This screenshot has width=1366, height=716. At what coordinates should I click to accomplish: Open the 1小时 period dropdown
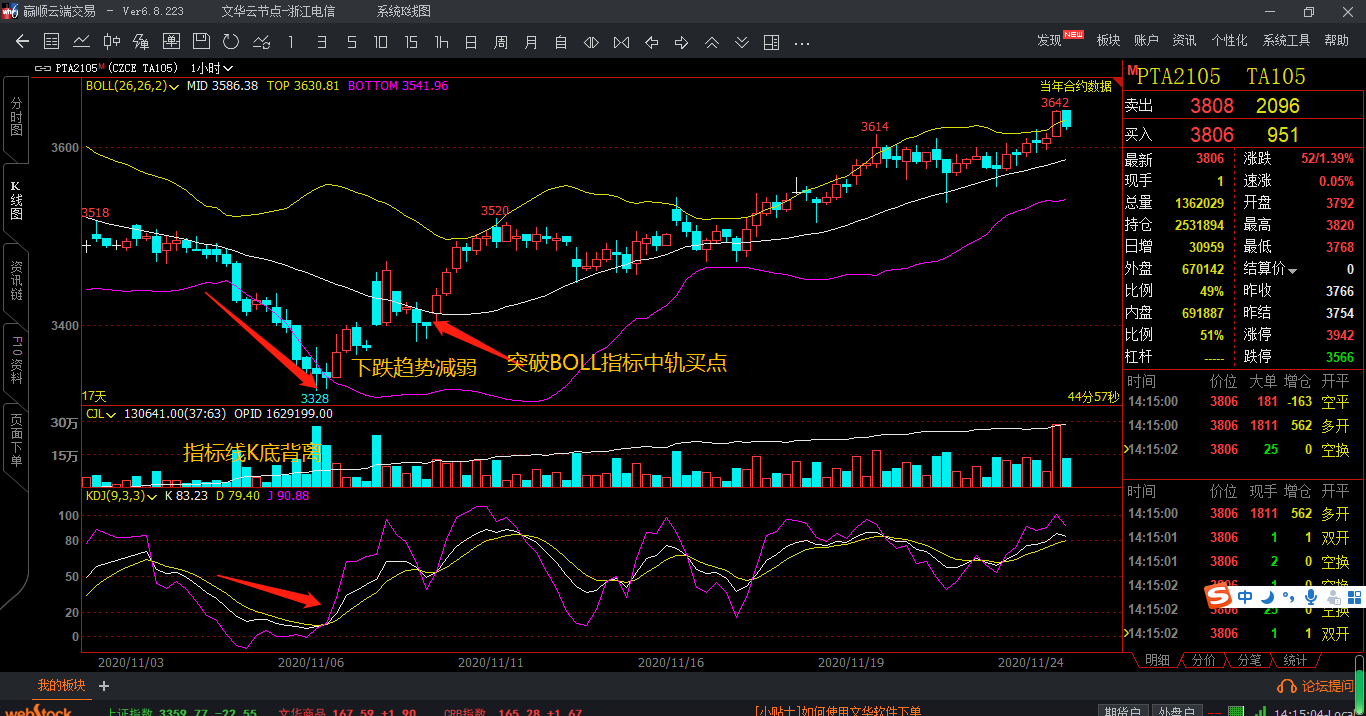tap(211, 68)
